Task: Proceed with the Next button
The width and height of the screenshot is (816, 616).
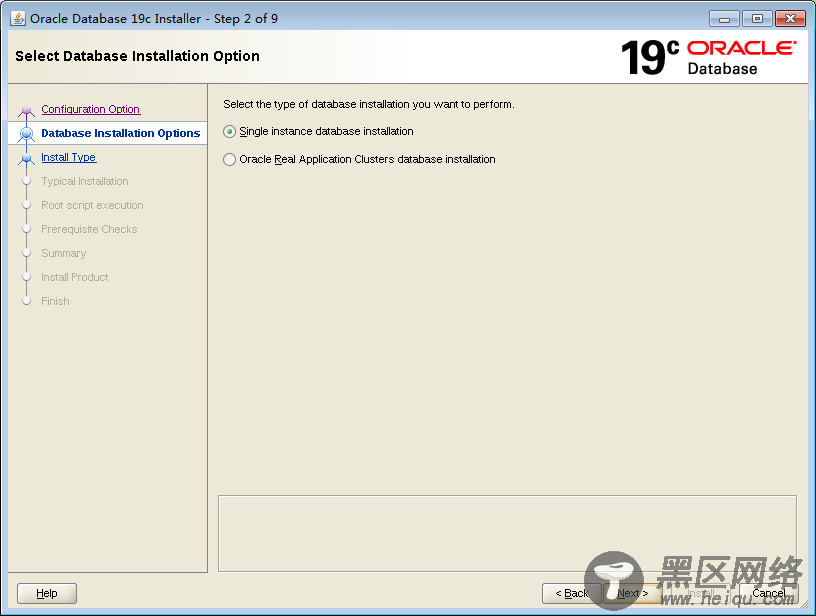Action: point(633,593)
